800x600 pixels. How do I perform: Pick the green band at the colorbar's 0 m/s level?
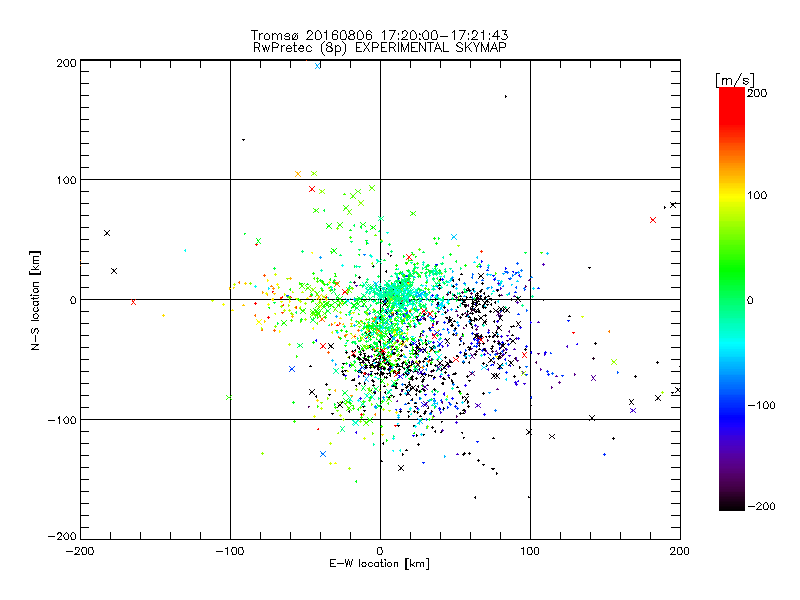732,300
